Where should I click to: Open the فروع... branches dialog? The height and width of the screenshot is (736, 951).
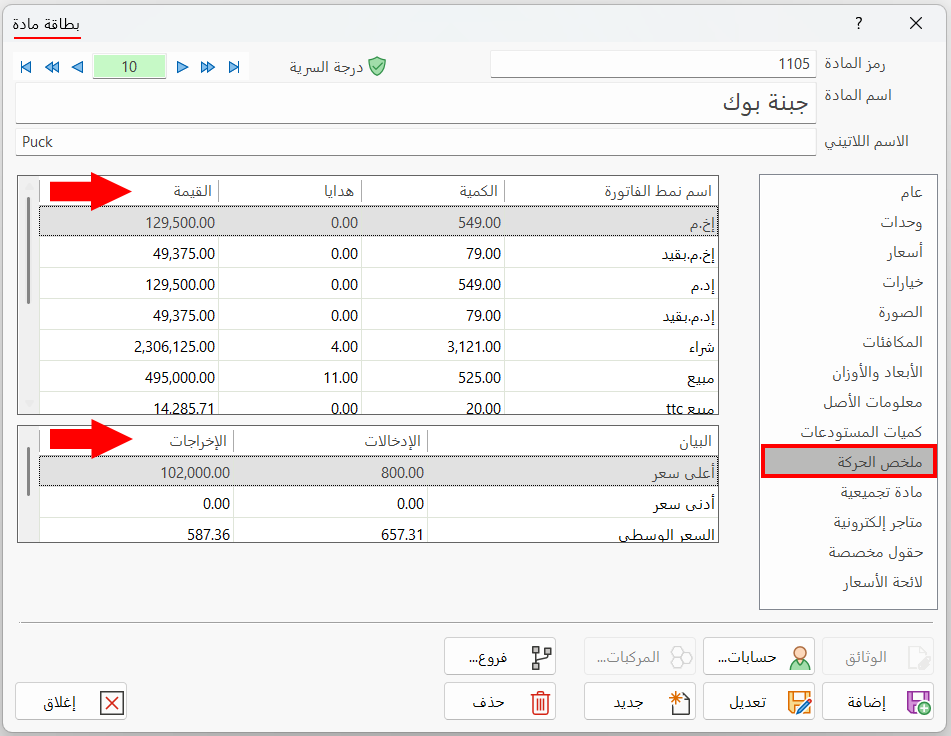click(500, 657)
